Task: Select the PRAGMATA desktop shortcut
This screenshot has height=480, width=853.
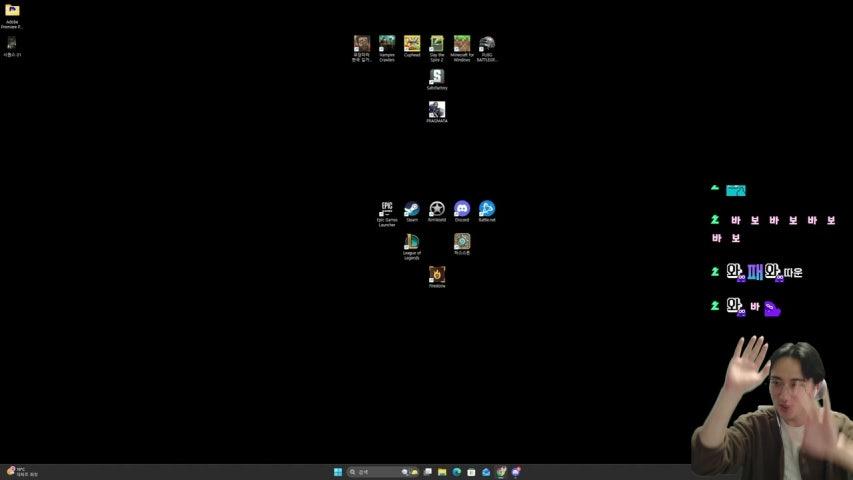Action: [x=437, y=112]
